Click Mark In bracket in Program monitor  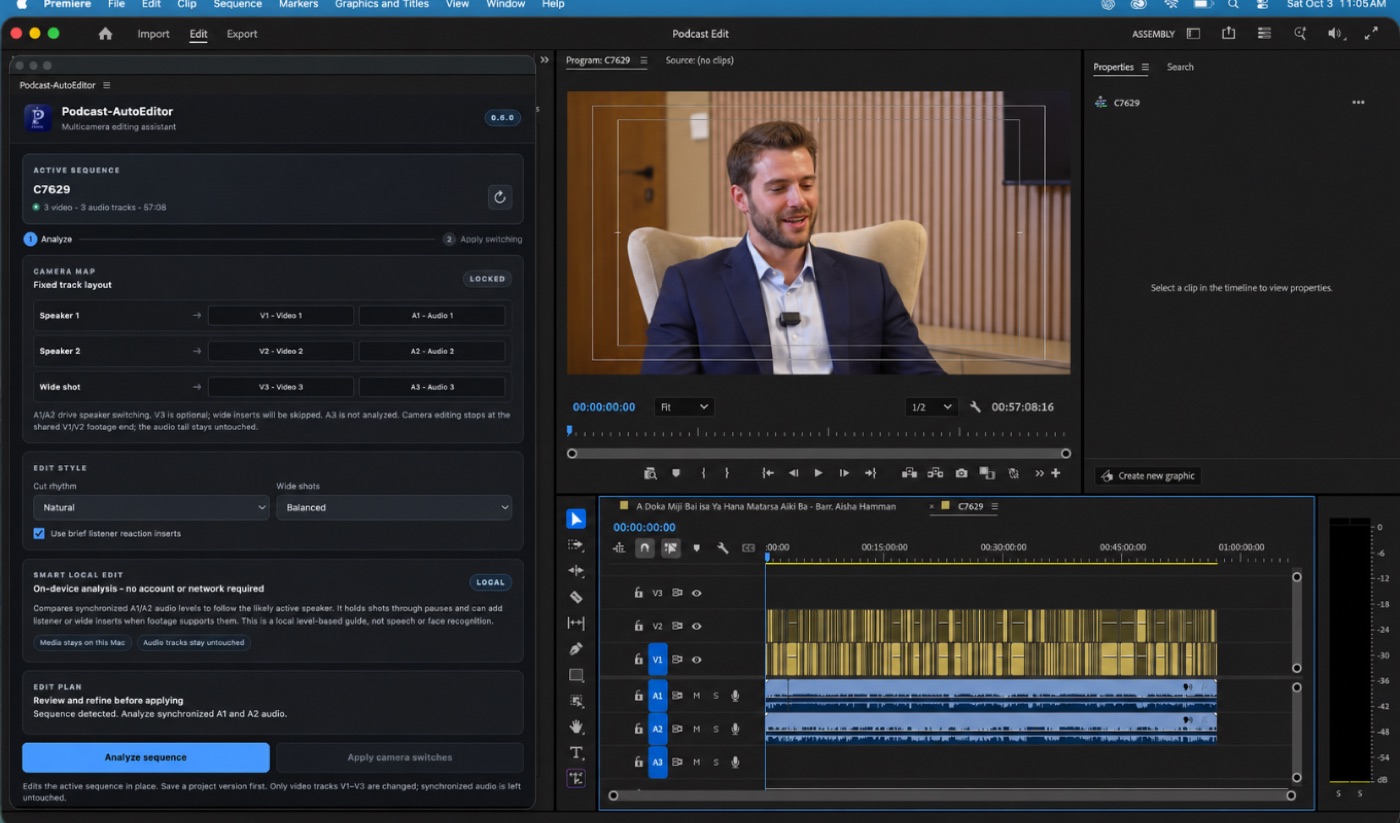point(704,473)
